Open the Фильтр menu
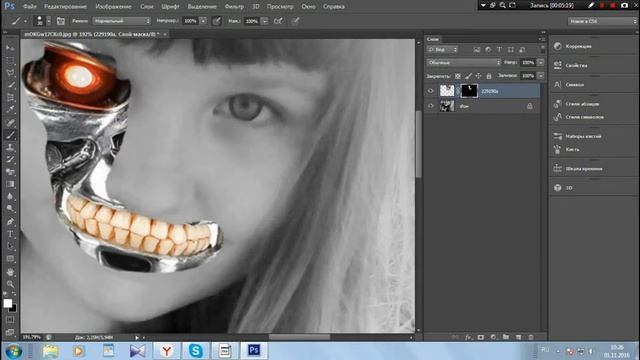640x360 pixels. point(234,7)
